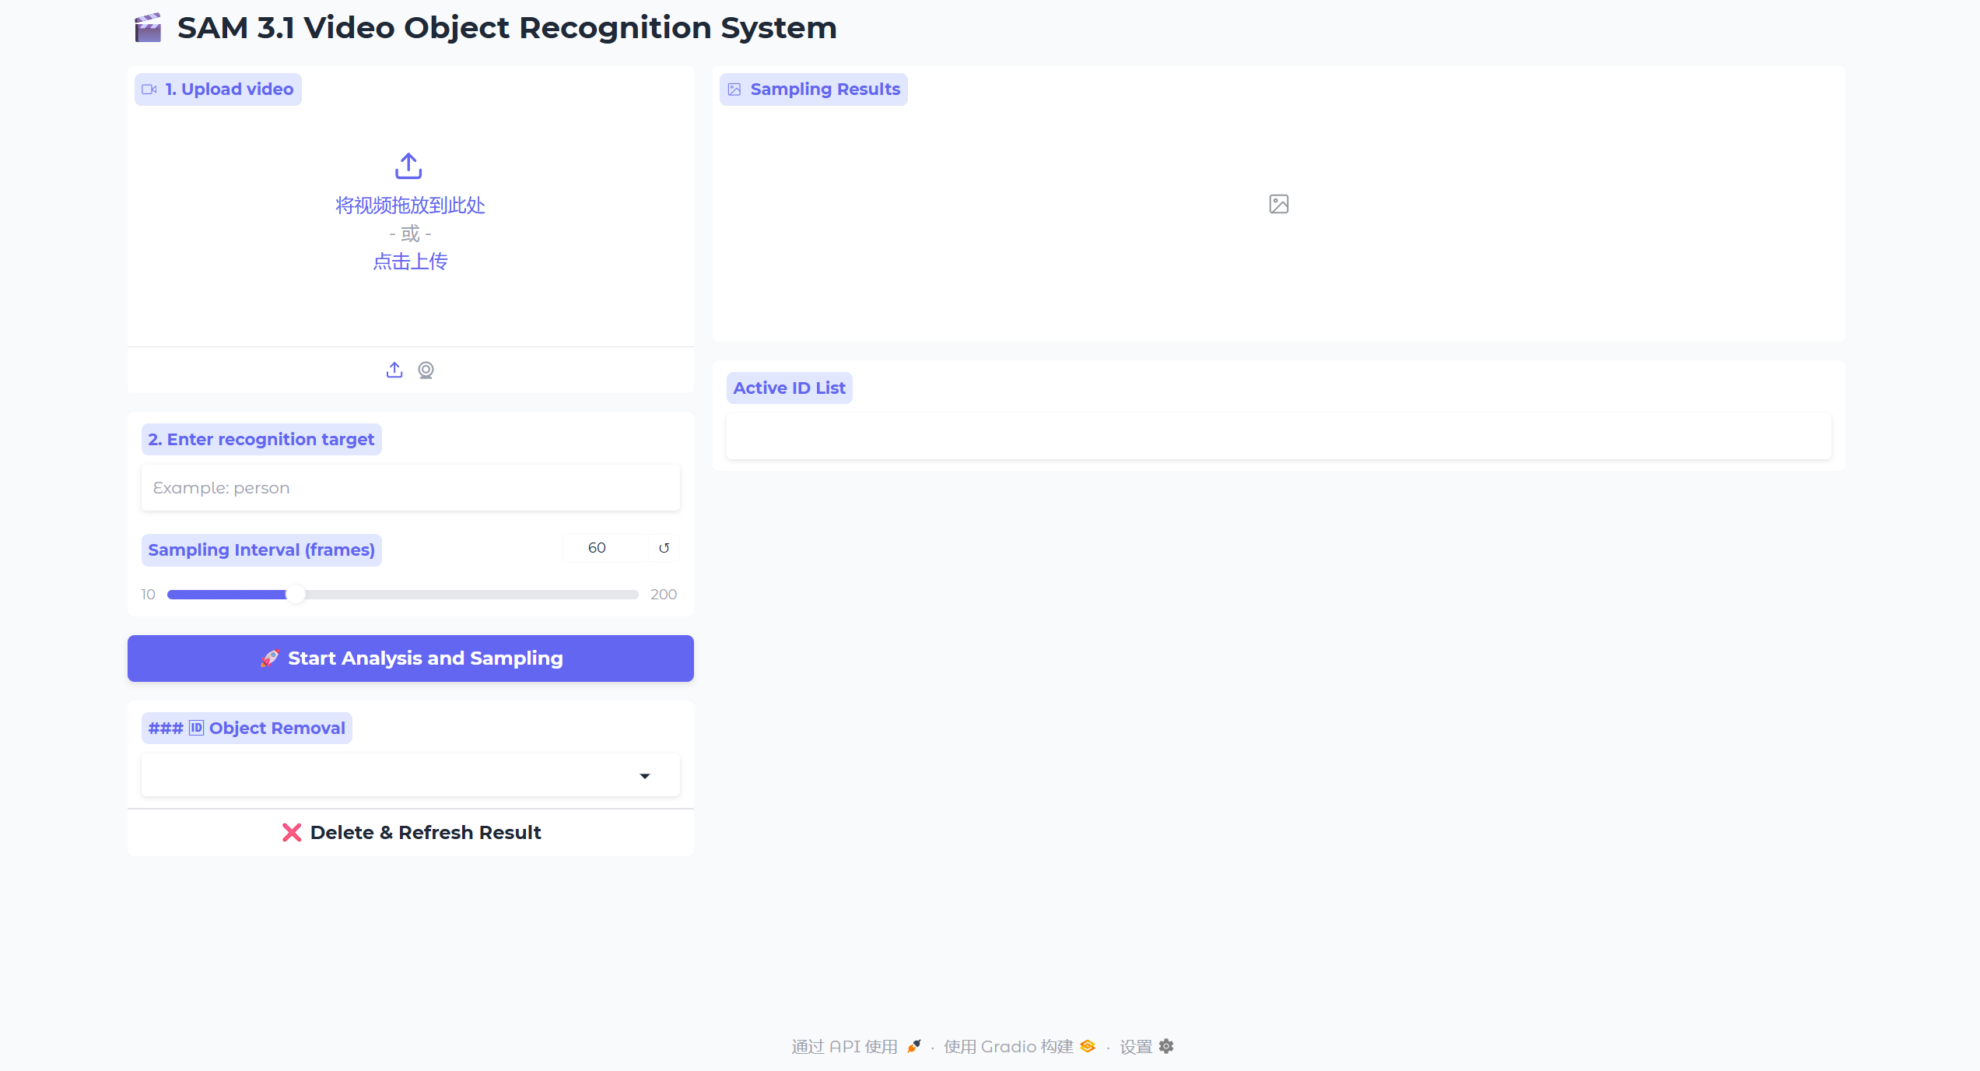Focus the recognition target text field
This screenshot has height=1071, width=1980.
coord(410,488)
